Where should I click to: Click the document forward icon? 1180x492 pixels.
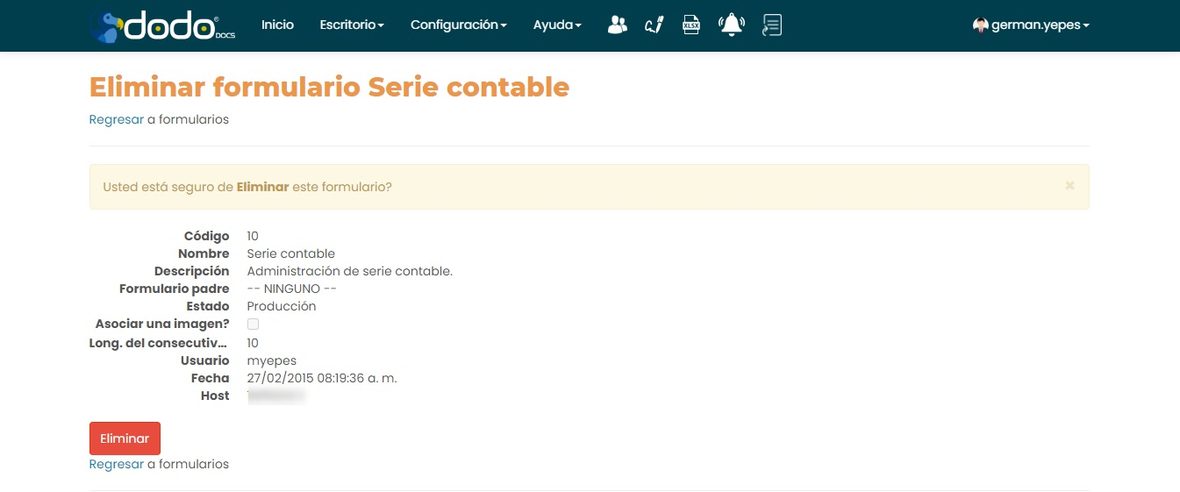pos(771,25)
